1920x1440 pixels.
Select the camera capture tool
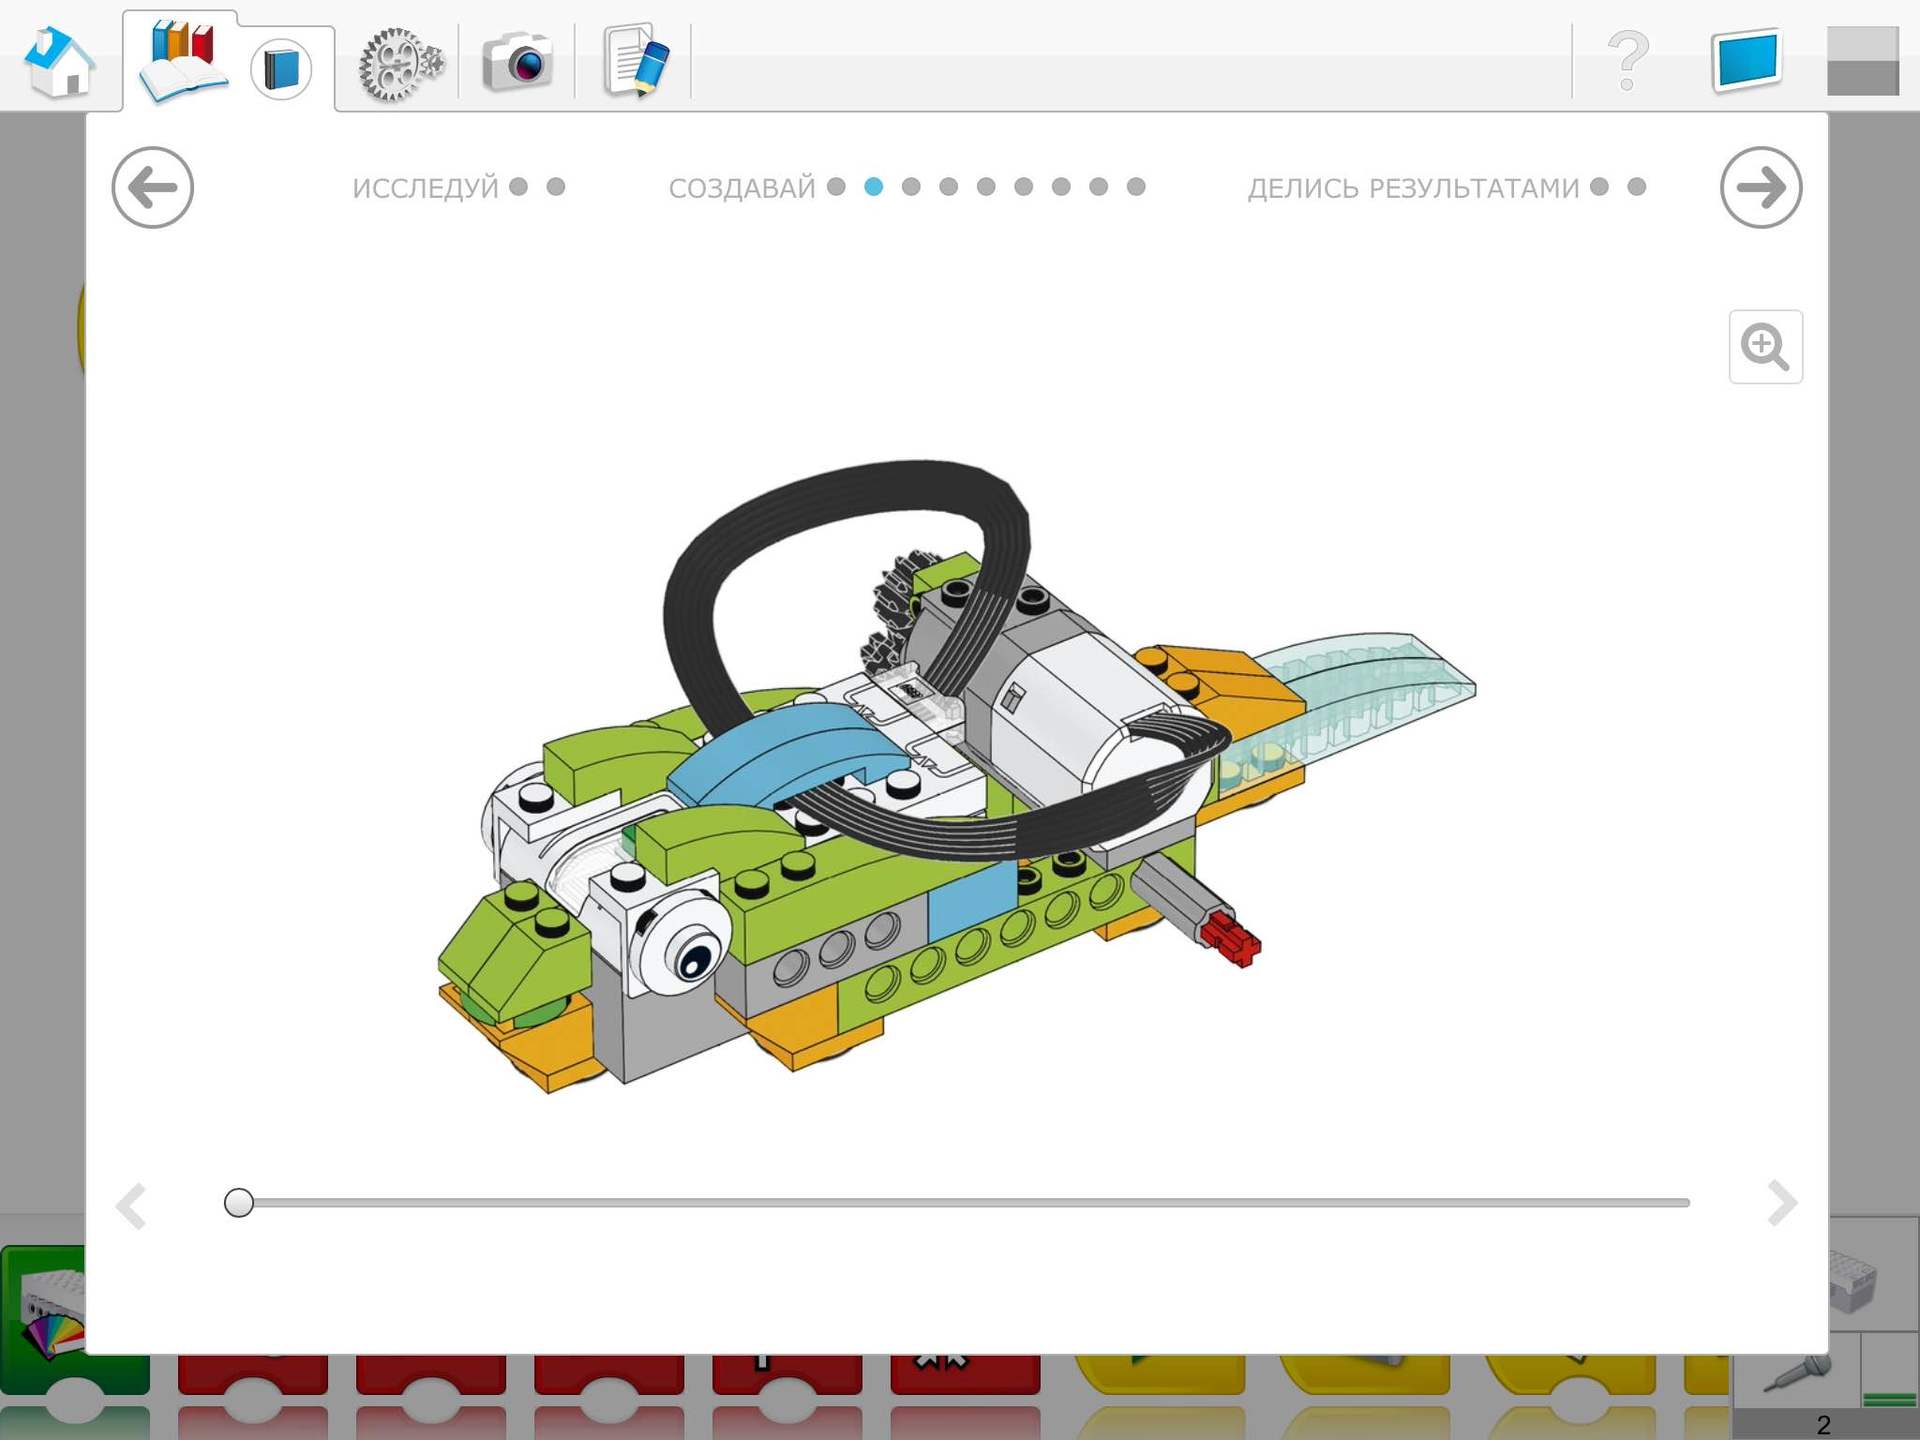point(520,62)
